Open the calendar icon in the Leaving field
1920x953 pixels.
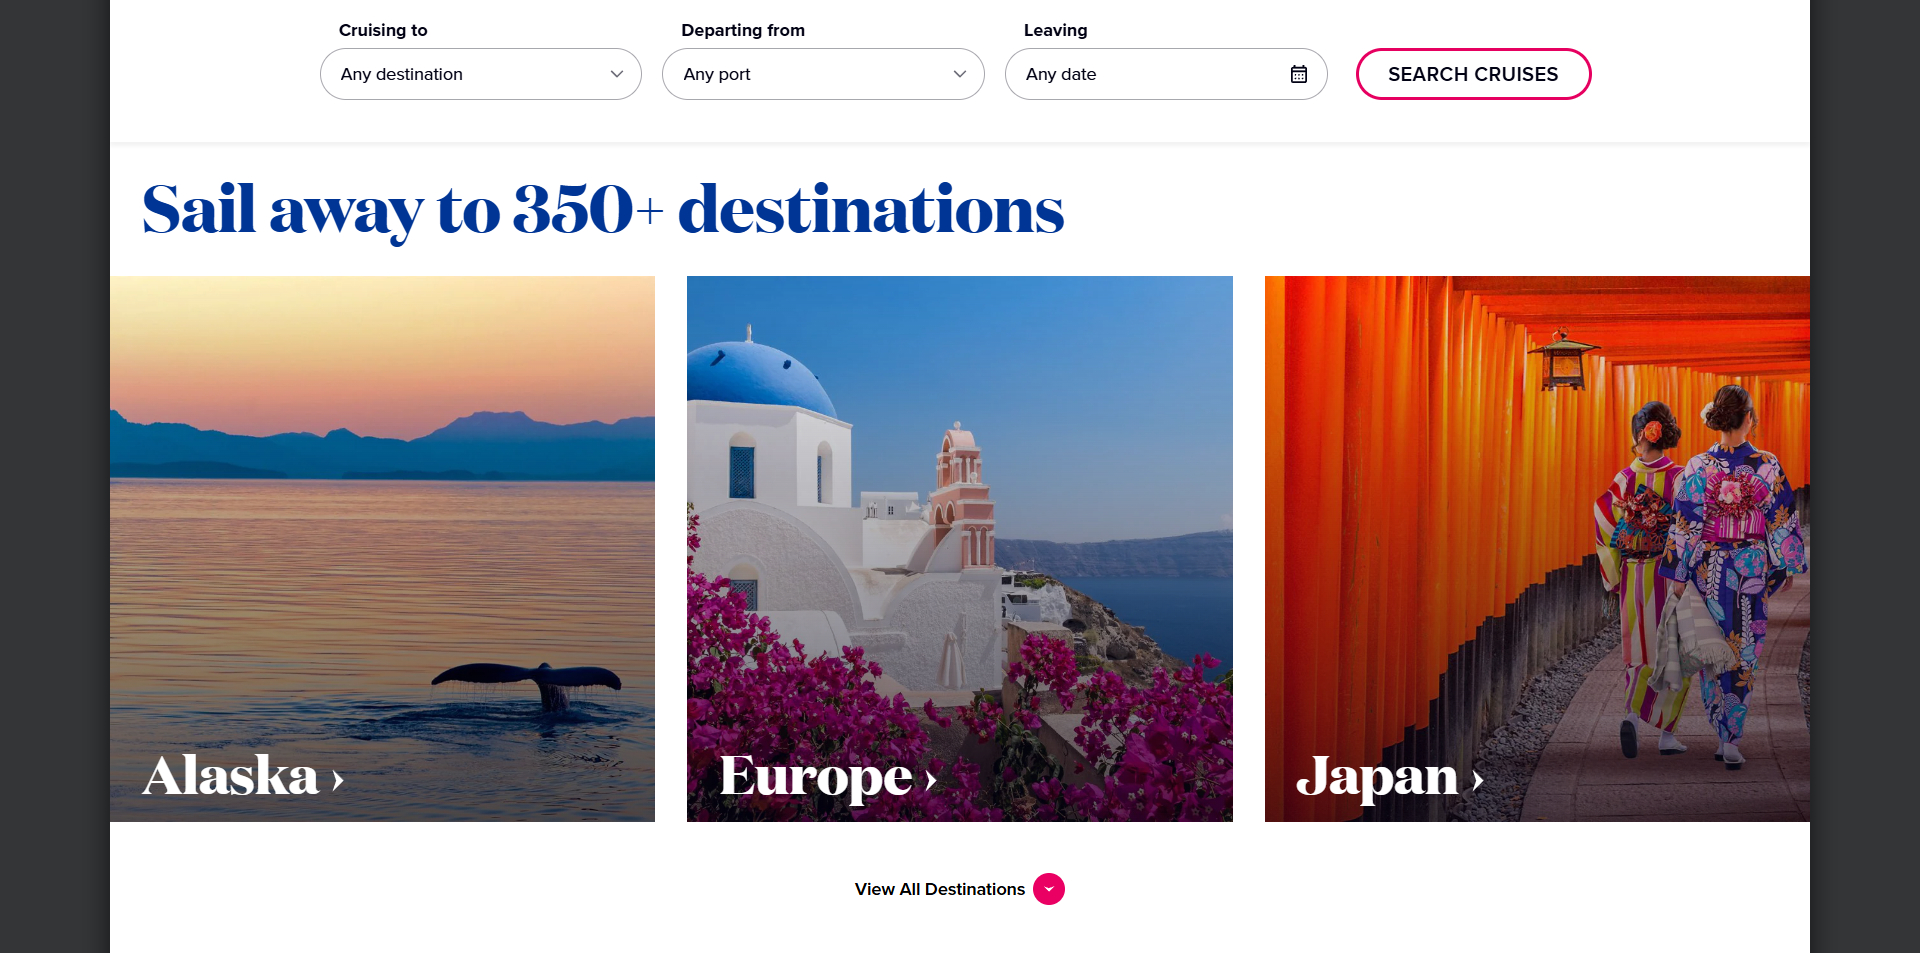click(1298, 73)
